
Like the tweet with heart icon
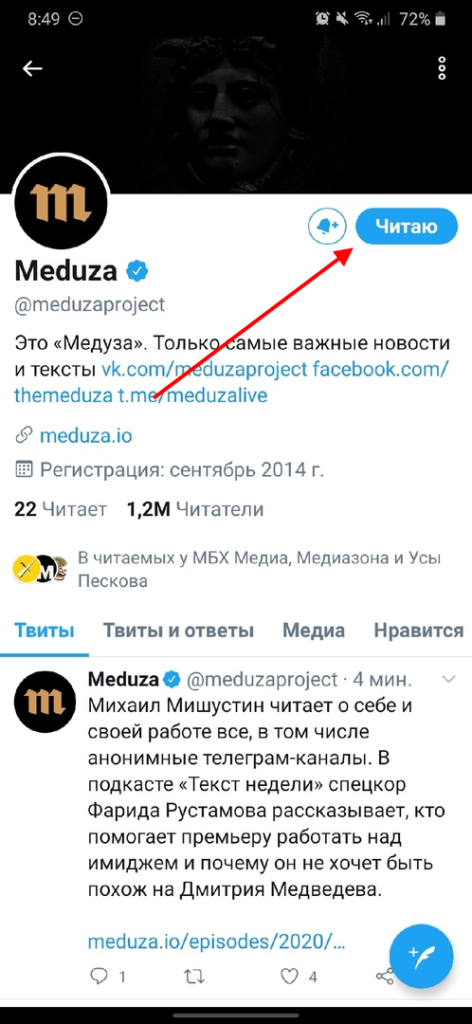[x=289, y=976]
